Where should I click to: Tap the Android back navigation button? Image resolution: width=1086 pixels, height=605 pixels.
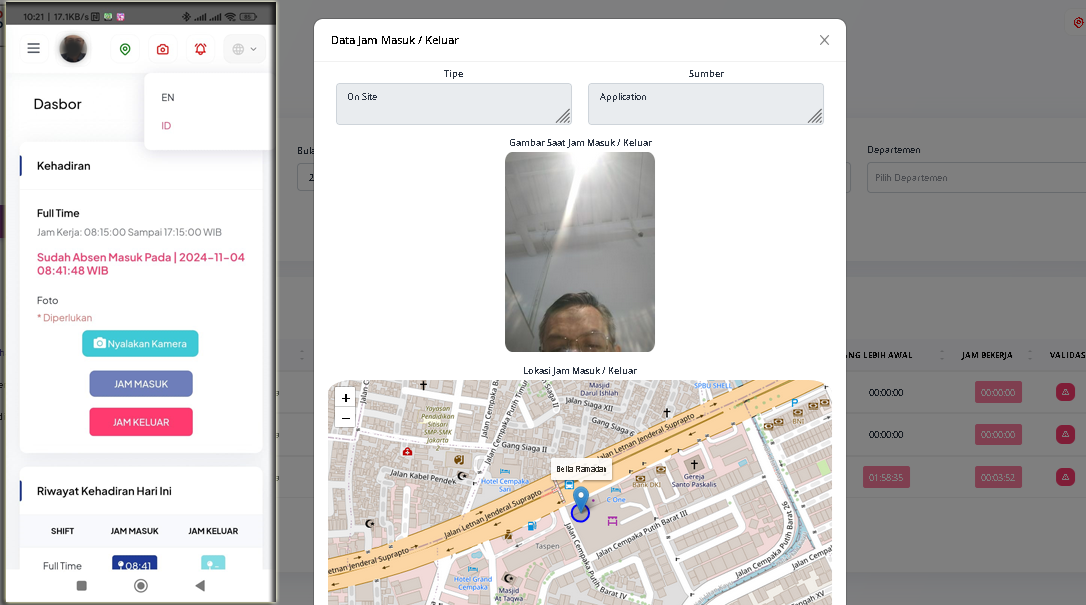pyautogui.click(x=200, y=585)
